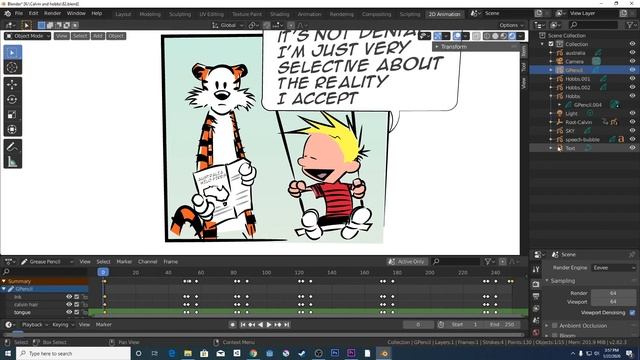Open the Edit menu
Screen dimensions: 640x360
33,13
